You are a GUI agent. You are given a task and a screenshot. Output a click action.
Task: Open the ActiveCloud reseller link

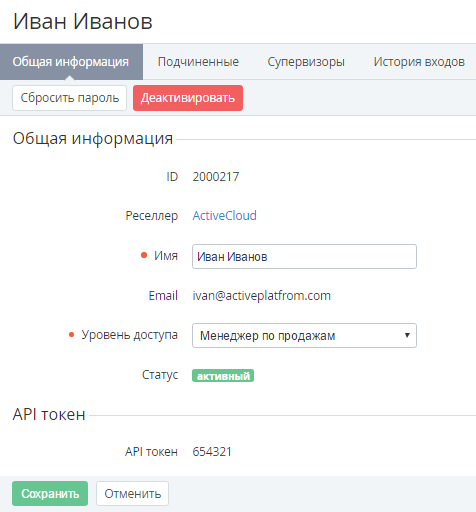click(224, 216)
